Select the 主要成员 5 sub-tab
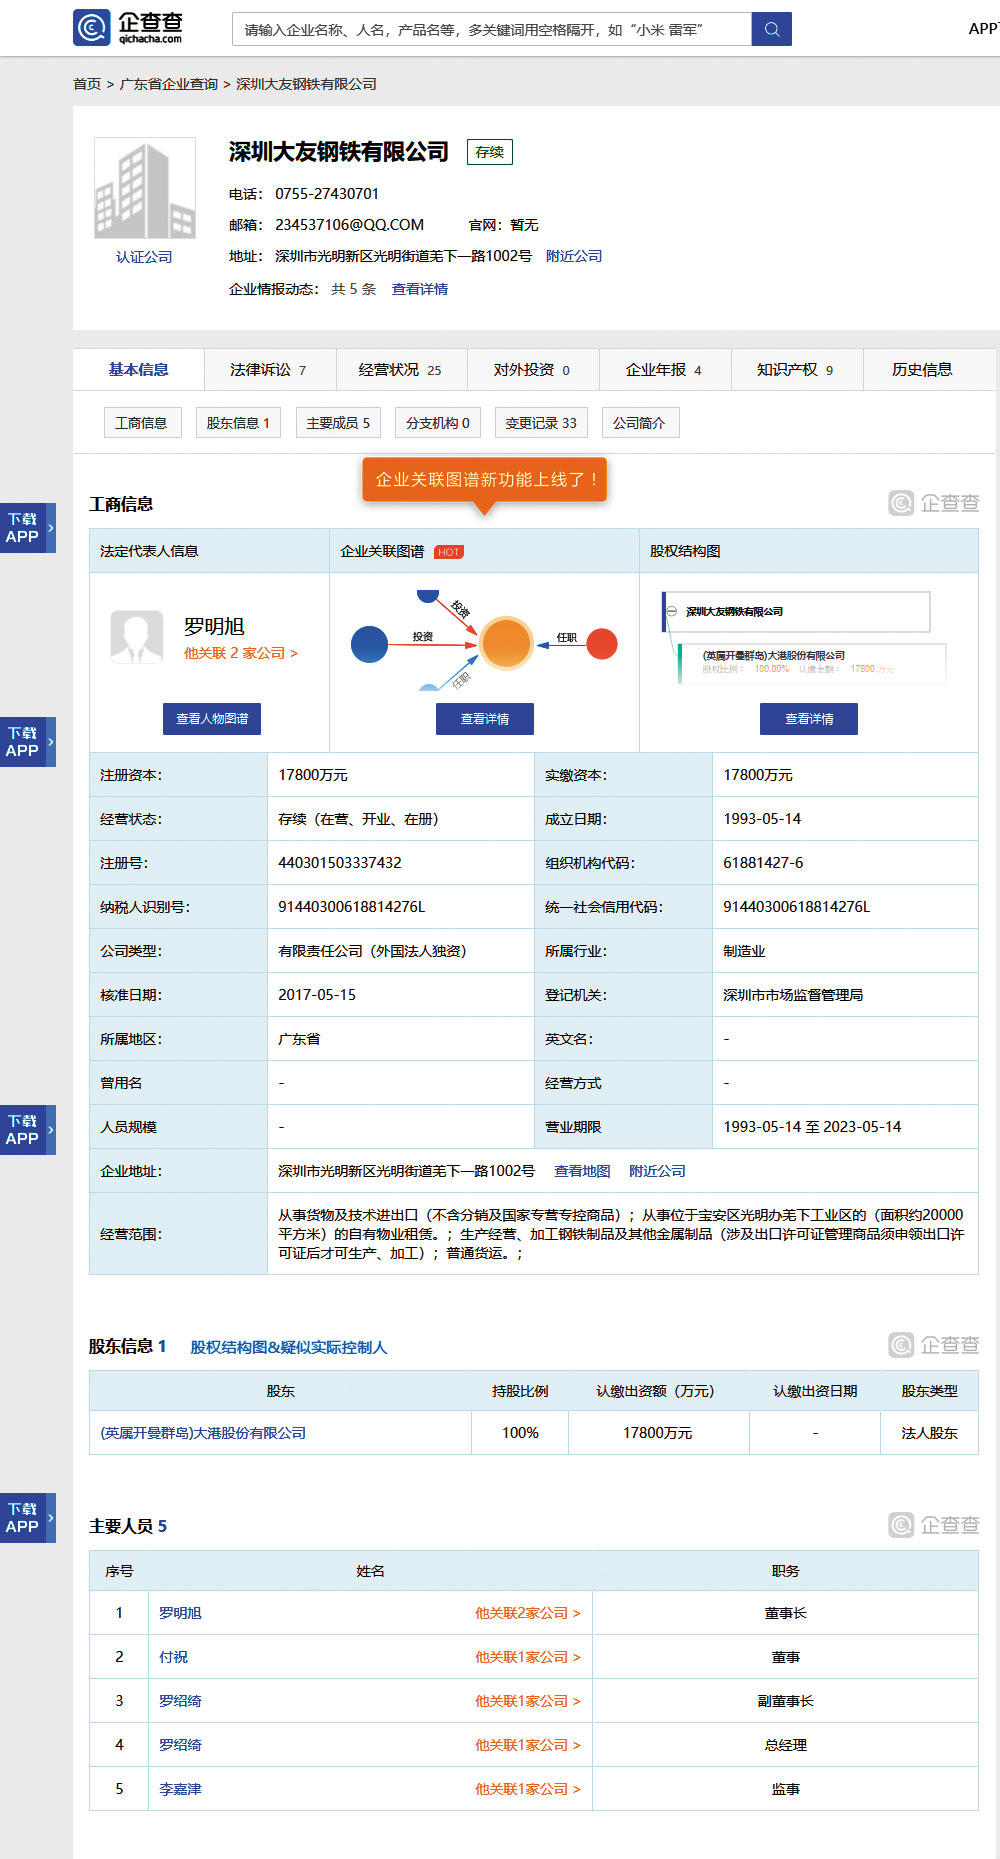Image resolution: width=1000 pixels, height=1859 pixels. point(338,423)
